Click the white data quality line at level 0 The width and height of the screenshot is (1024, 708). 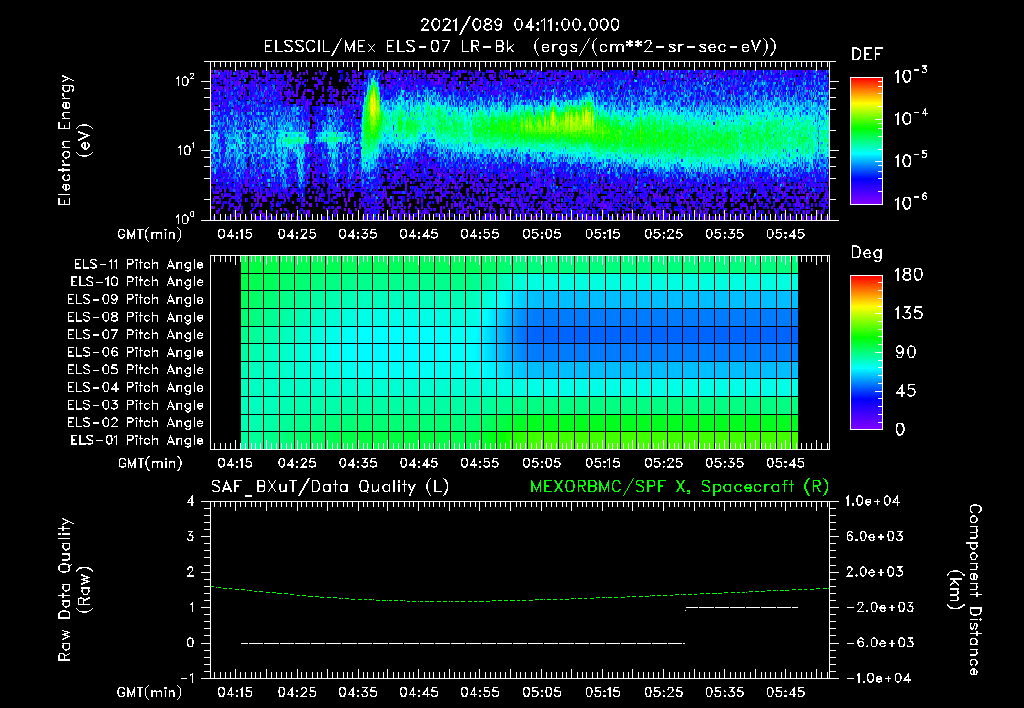(462, 643)
